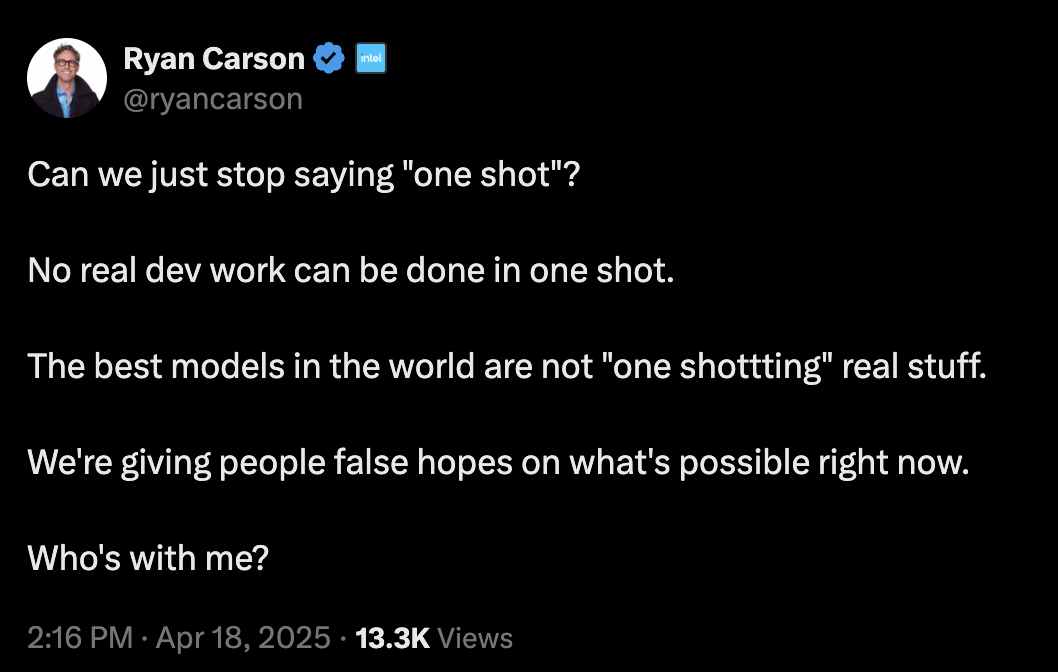Open the Ryan Carson display name link
Viewport: 1058px width, 672px height.
pos(214,59)
